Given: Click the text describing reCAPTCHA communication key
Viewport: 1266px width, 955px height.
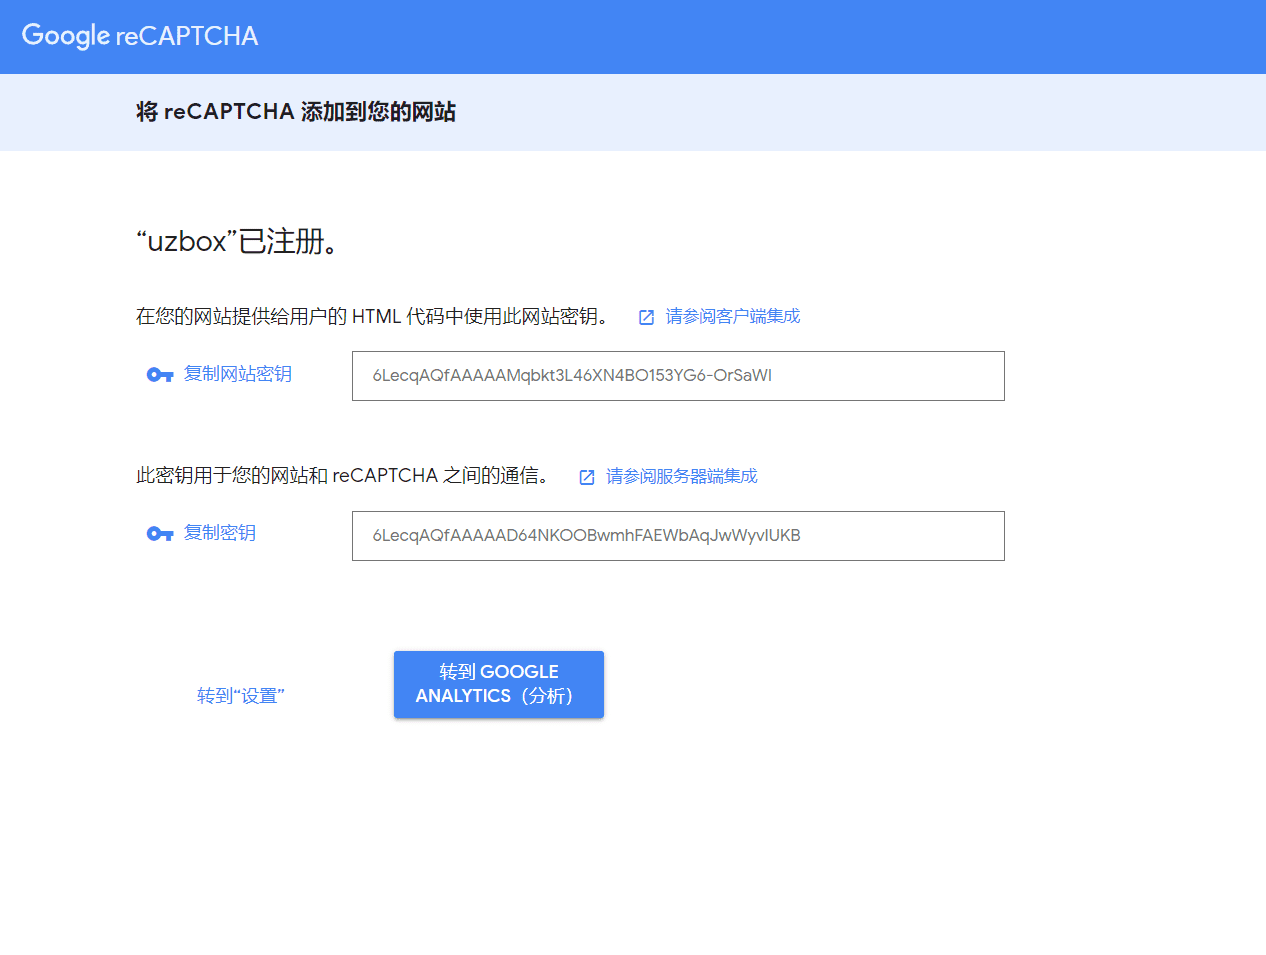Looking at the screenshot, I should point(345,477).
